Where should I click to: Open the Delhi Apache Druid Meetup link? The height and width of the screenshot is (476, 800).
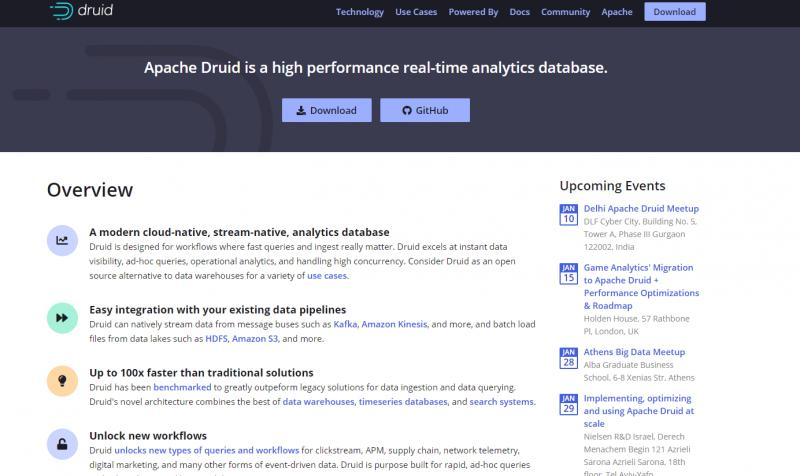(x=641, y=209)
